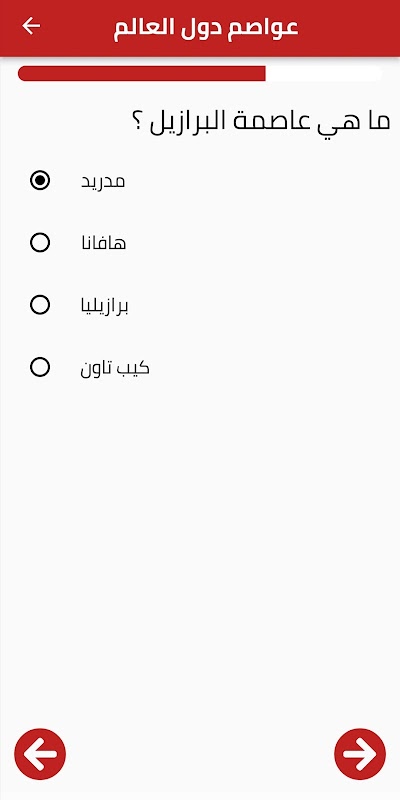This screenshot has height=800, width=400.
Task: Click the filled red part of the progress bar
Action: coord(141,73)
